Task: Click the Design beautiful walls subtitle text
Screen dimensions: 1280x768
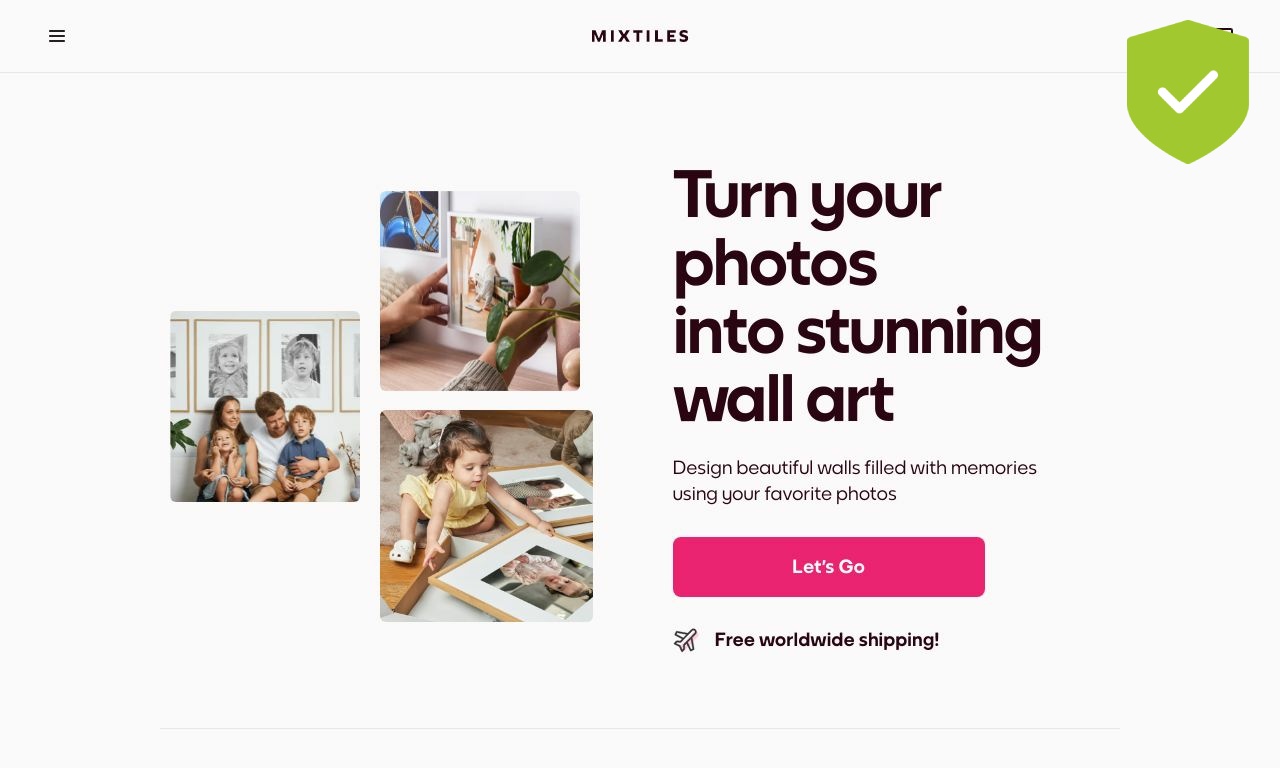Action: pos(854,481)
